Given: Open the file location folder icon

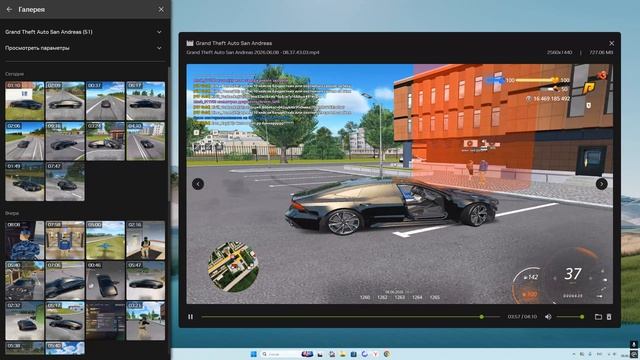Looking at the screenshot, I should click(x=598, y=317).
